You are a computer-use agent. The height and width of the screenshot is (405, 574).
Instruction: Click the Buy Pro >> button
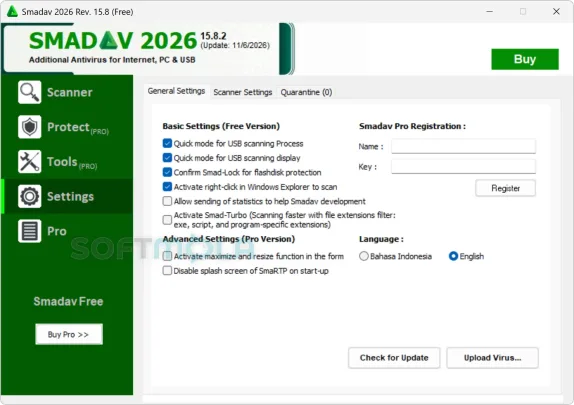tap(69, 334)
